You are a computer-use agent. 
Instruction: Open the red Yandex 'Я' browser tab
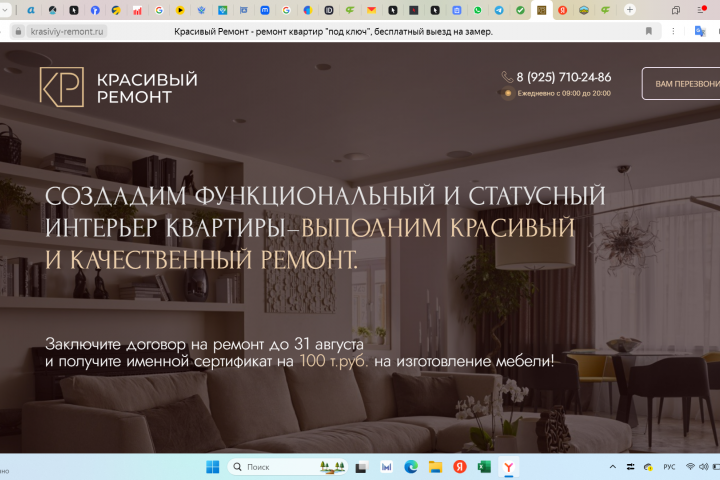tap(562, 10)
